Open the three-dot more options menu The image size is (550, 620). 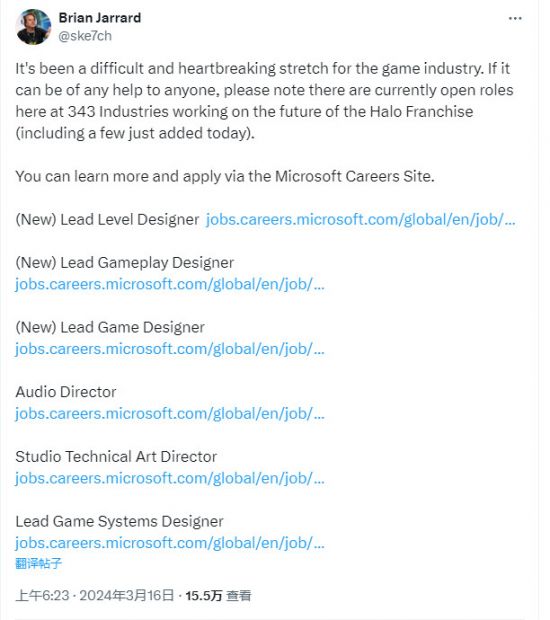tap(515, 18)
